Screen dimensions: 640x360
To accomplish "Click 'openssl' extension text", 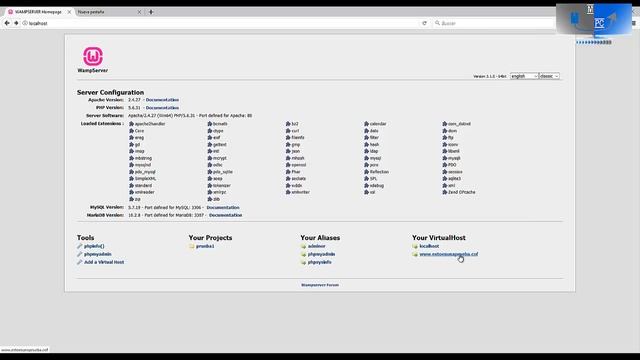I will coord(299,165).
